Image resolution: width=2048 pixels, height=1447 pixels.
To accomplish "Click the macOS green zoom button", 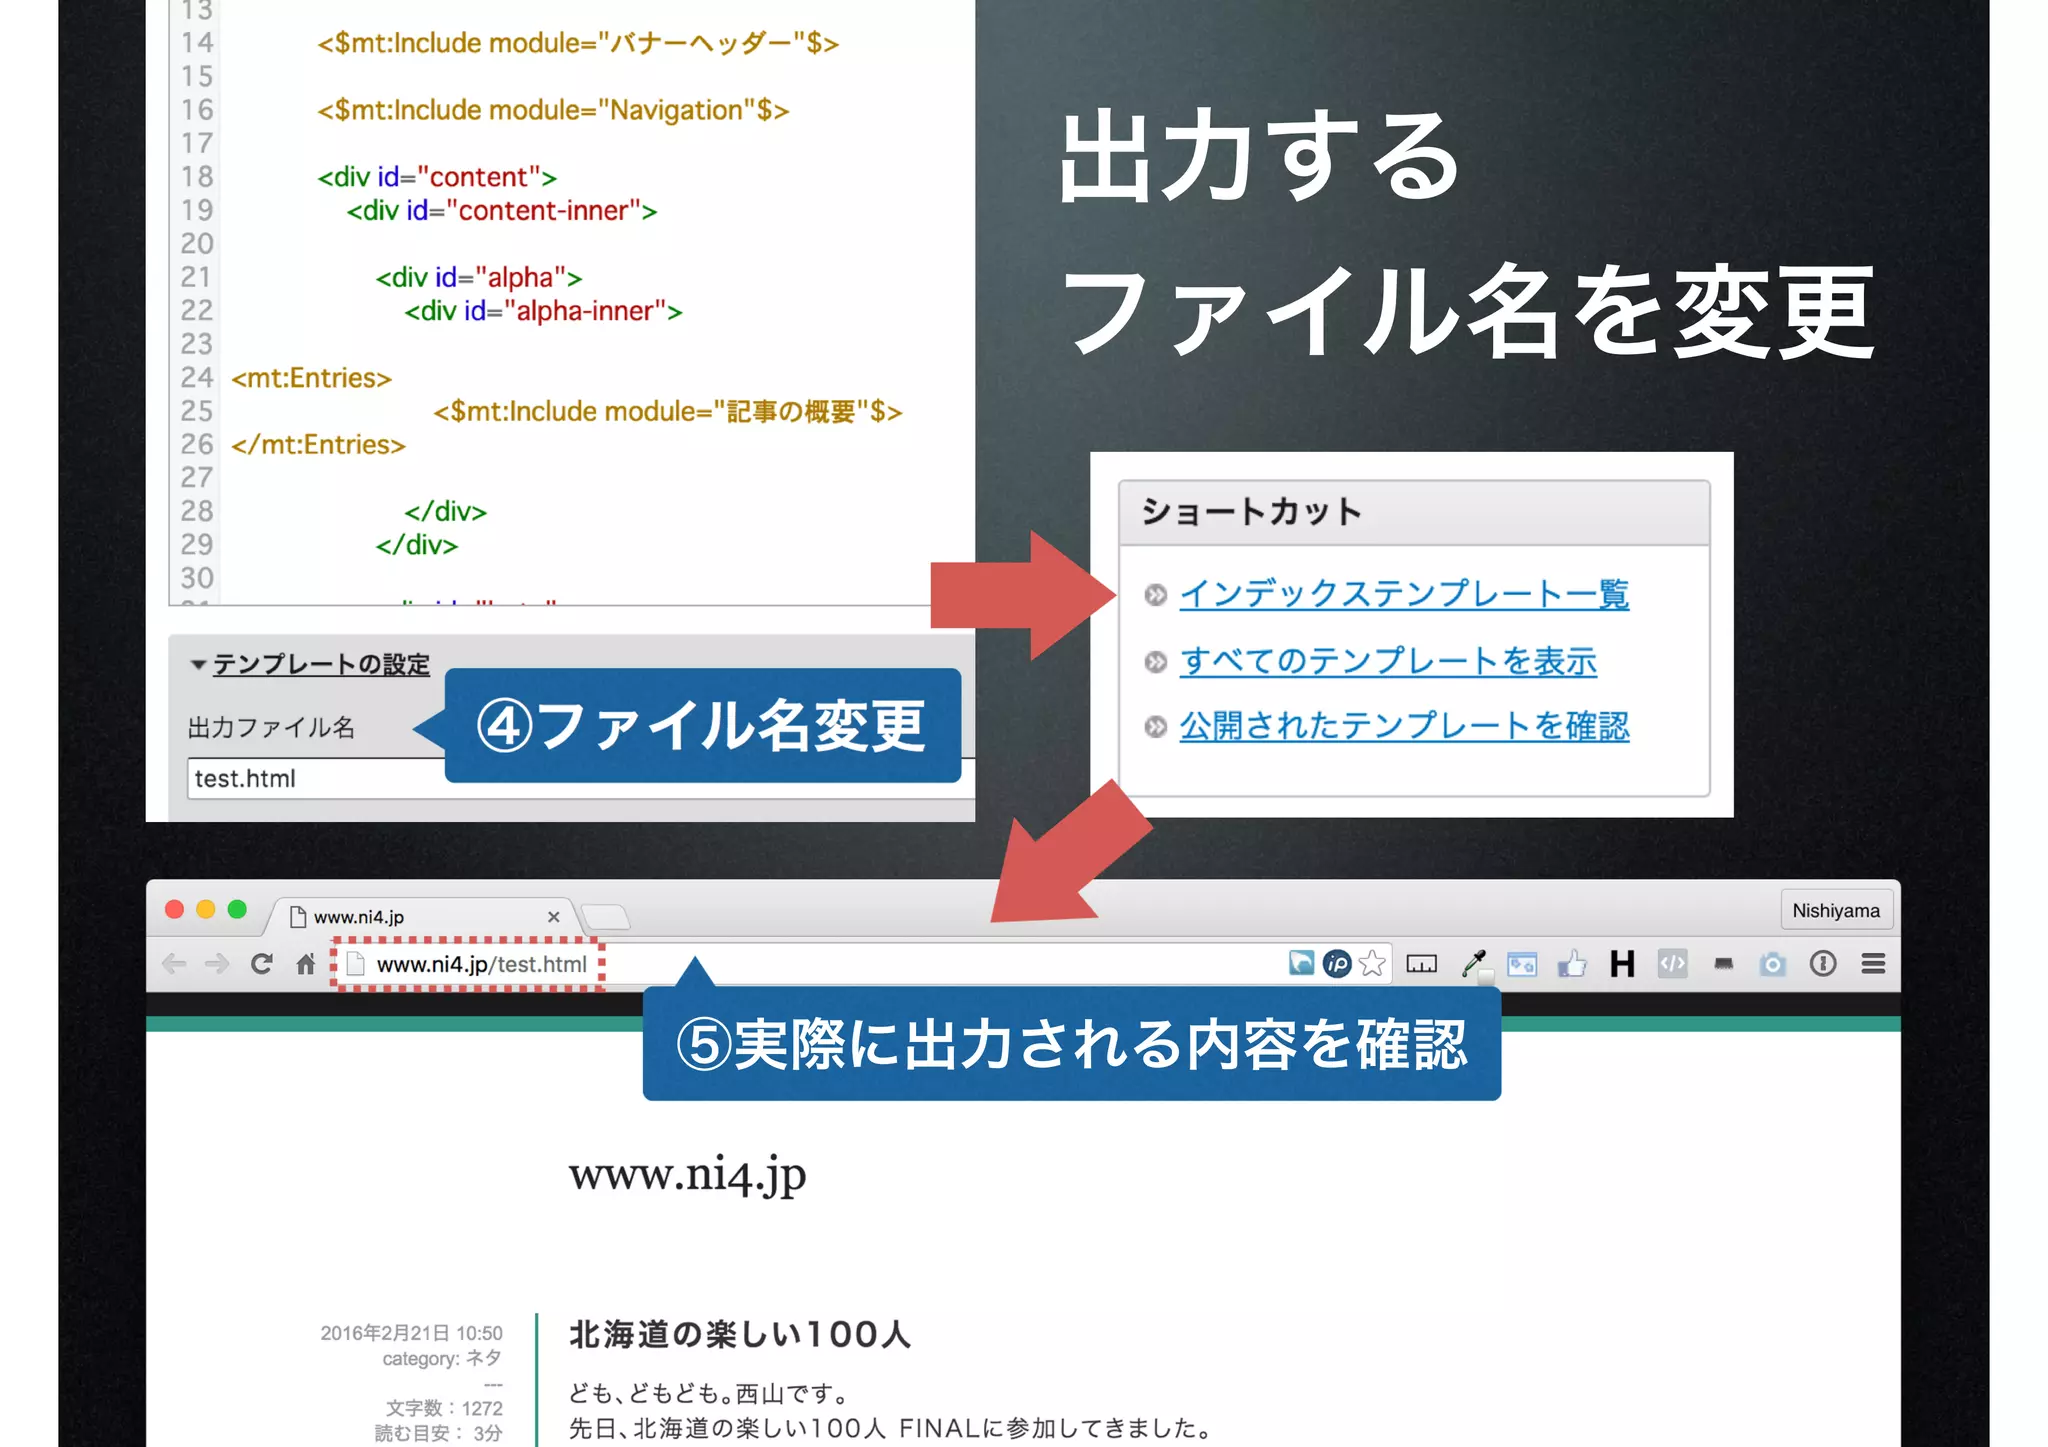I will (237, 909).
